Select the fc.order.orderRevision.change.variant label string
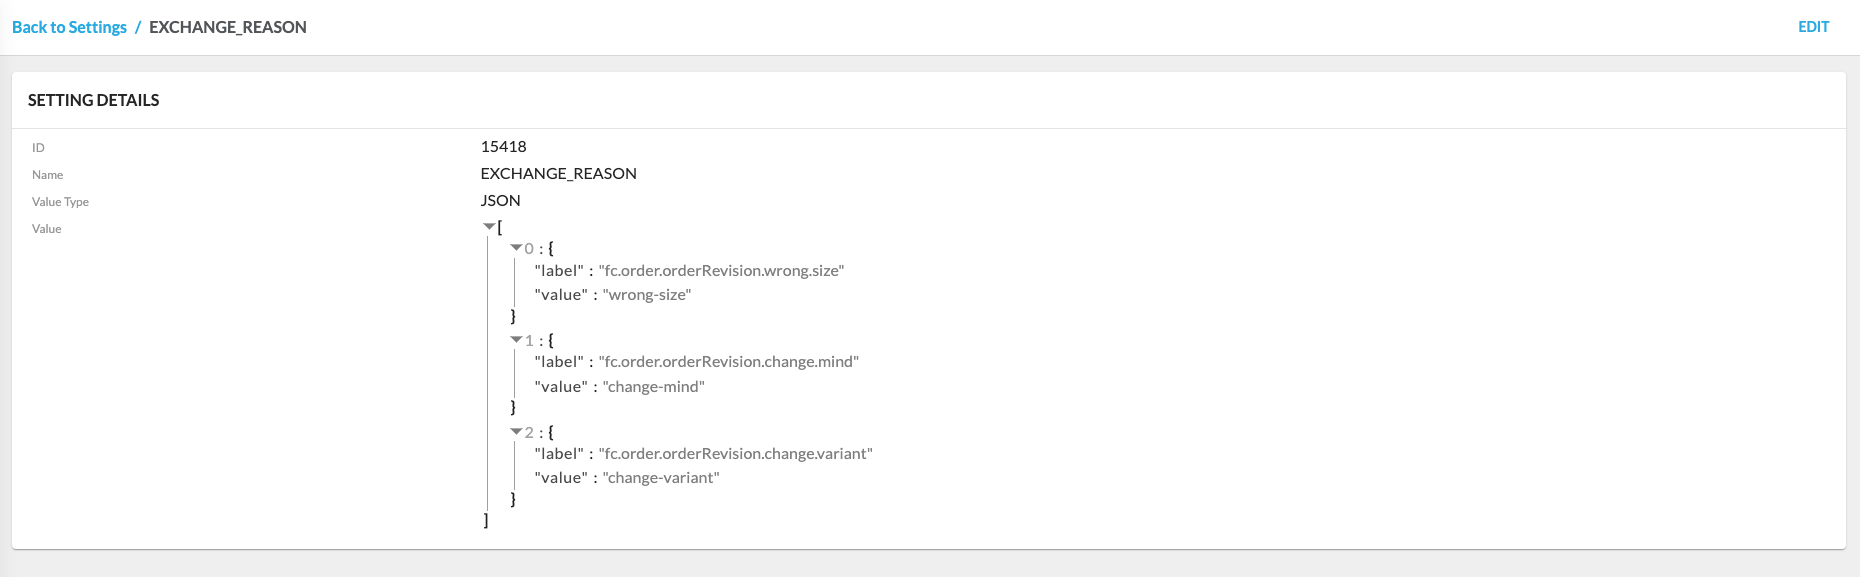The height and width of the screenshot is (577, 1860). pos(737,453)
